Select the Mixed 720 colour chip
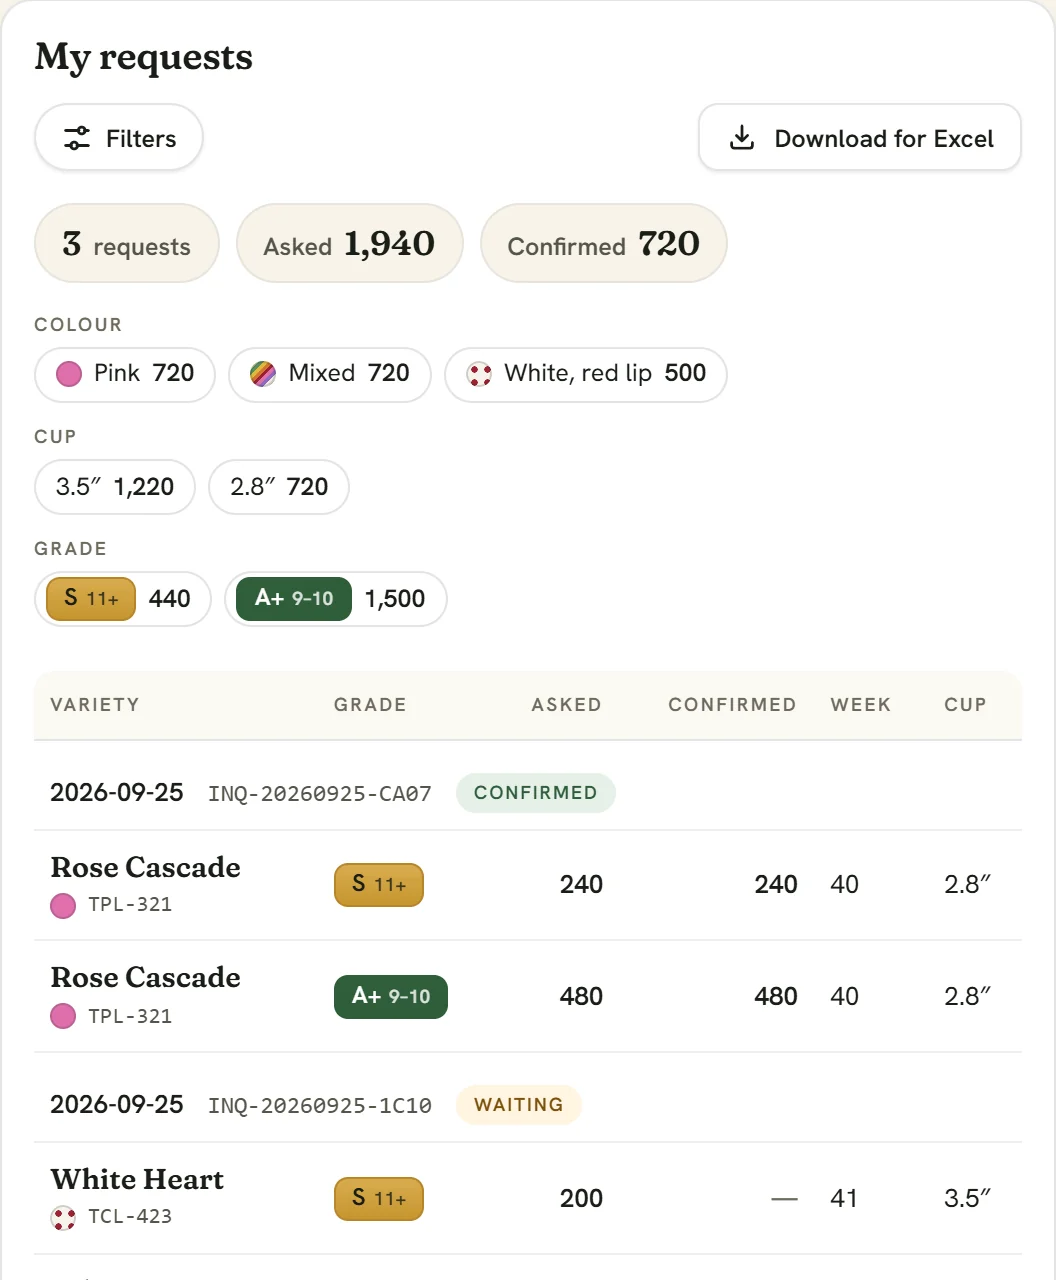This screenshot has width=1056, height=1280. pyautogui.click(x=330, y=374)
